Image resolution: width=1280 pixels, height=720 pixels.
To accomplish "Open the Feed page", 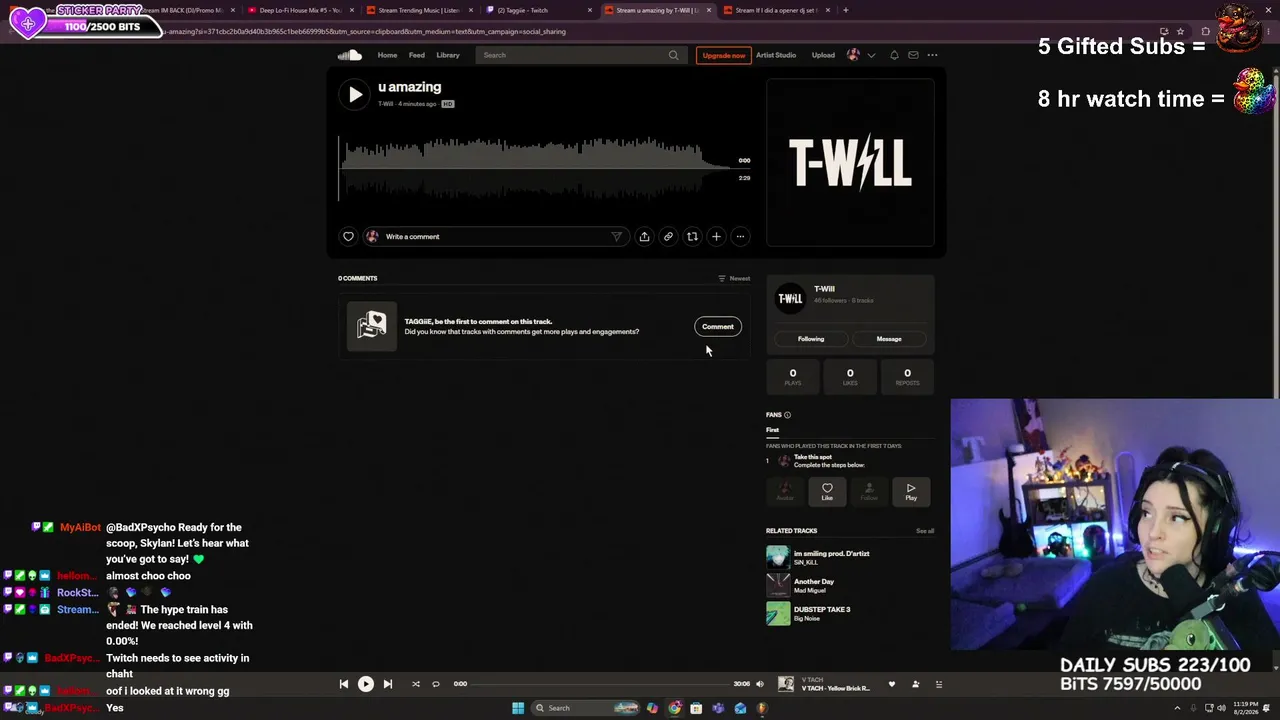I will (417, 55).
